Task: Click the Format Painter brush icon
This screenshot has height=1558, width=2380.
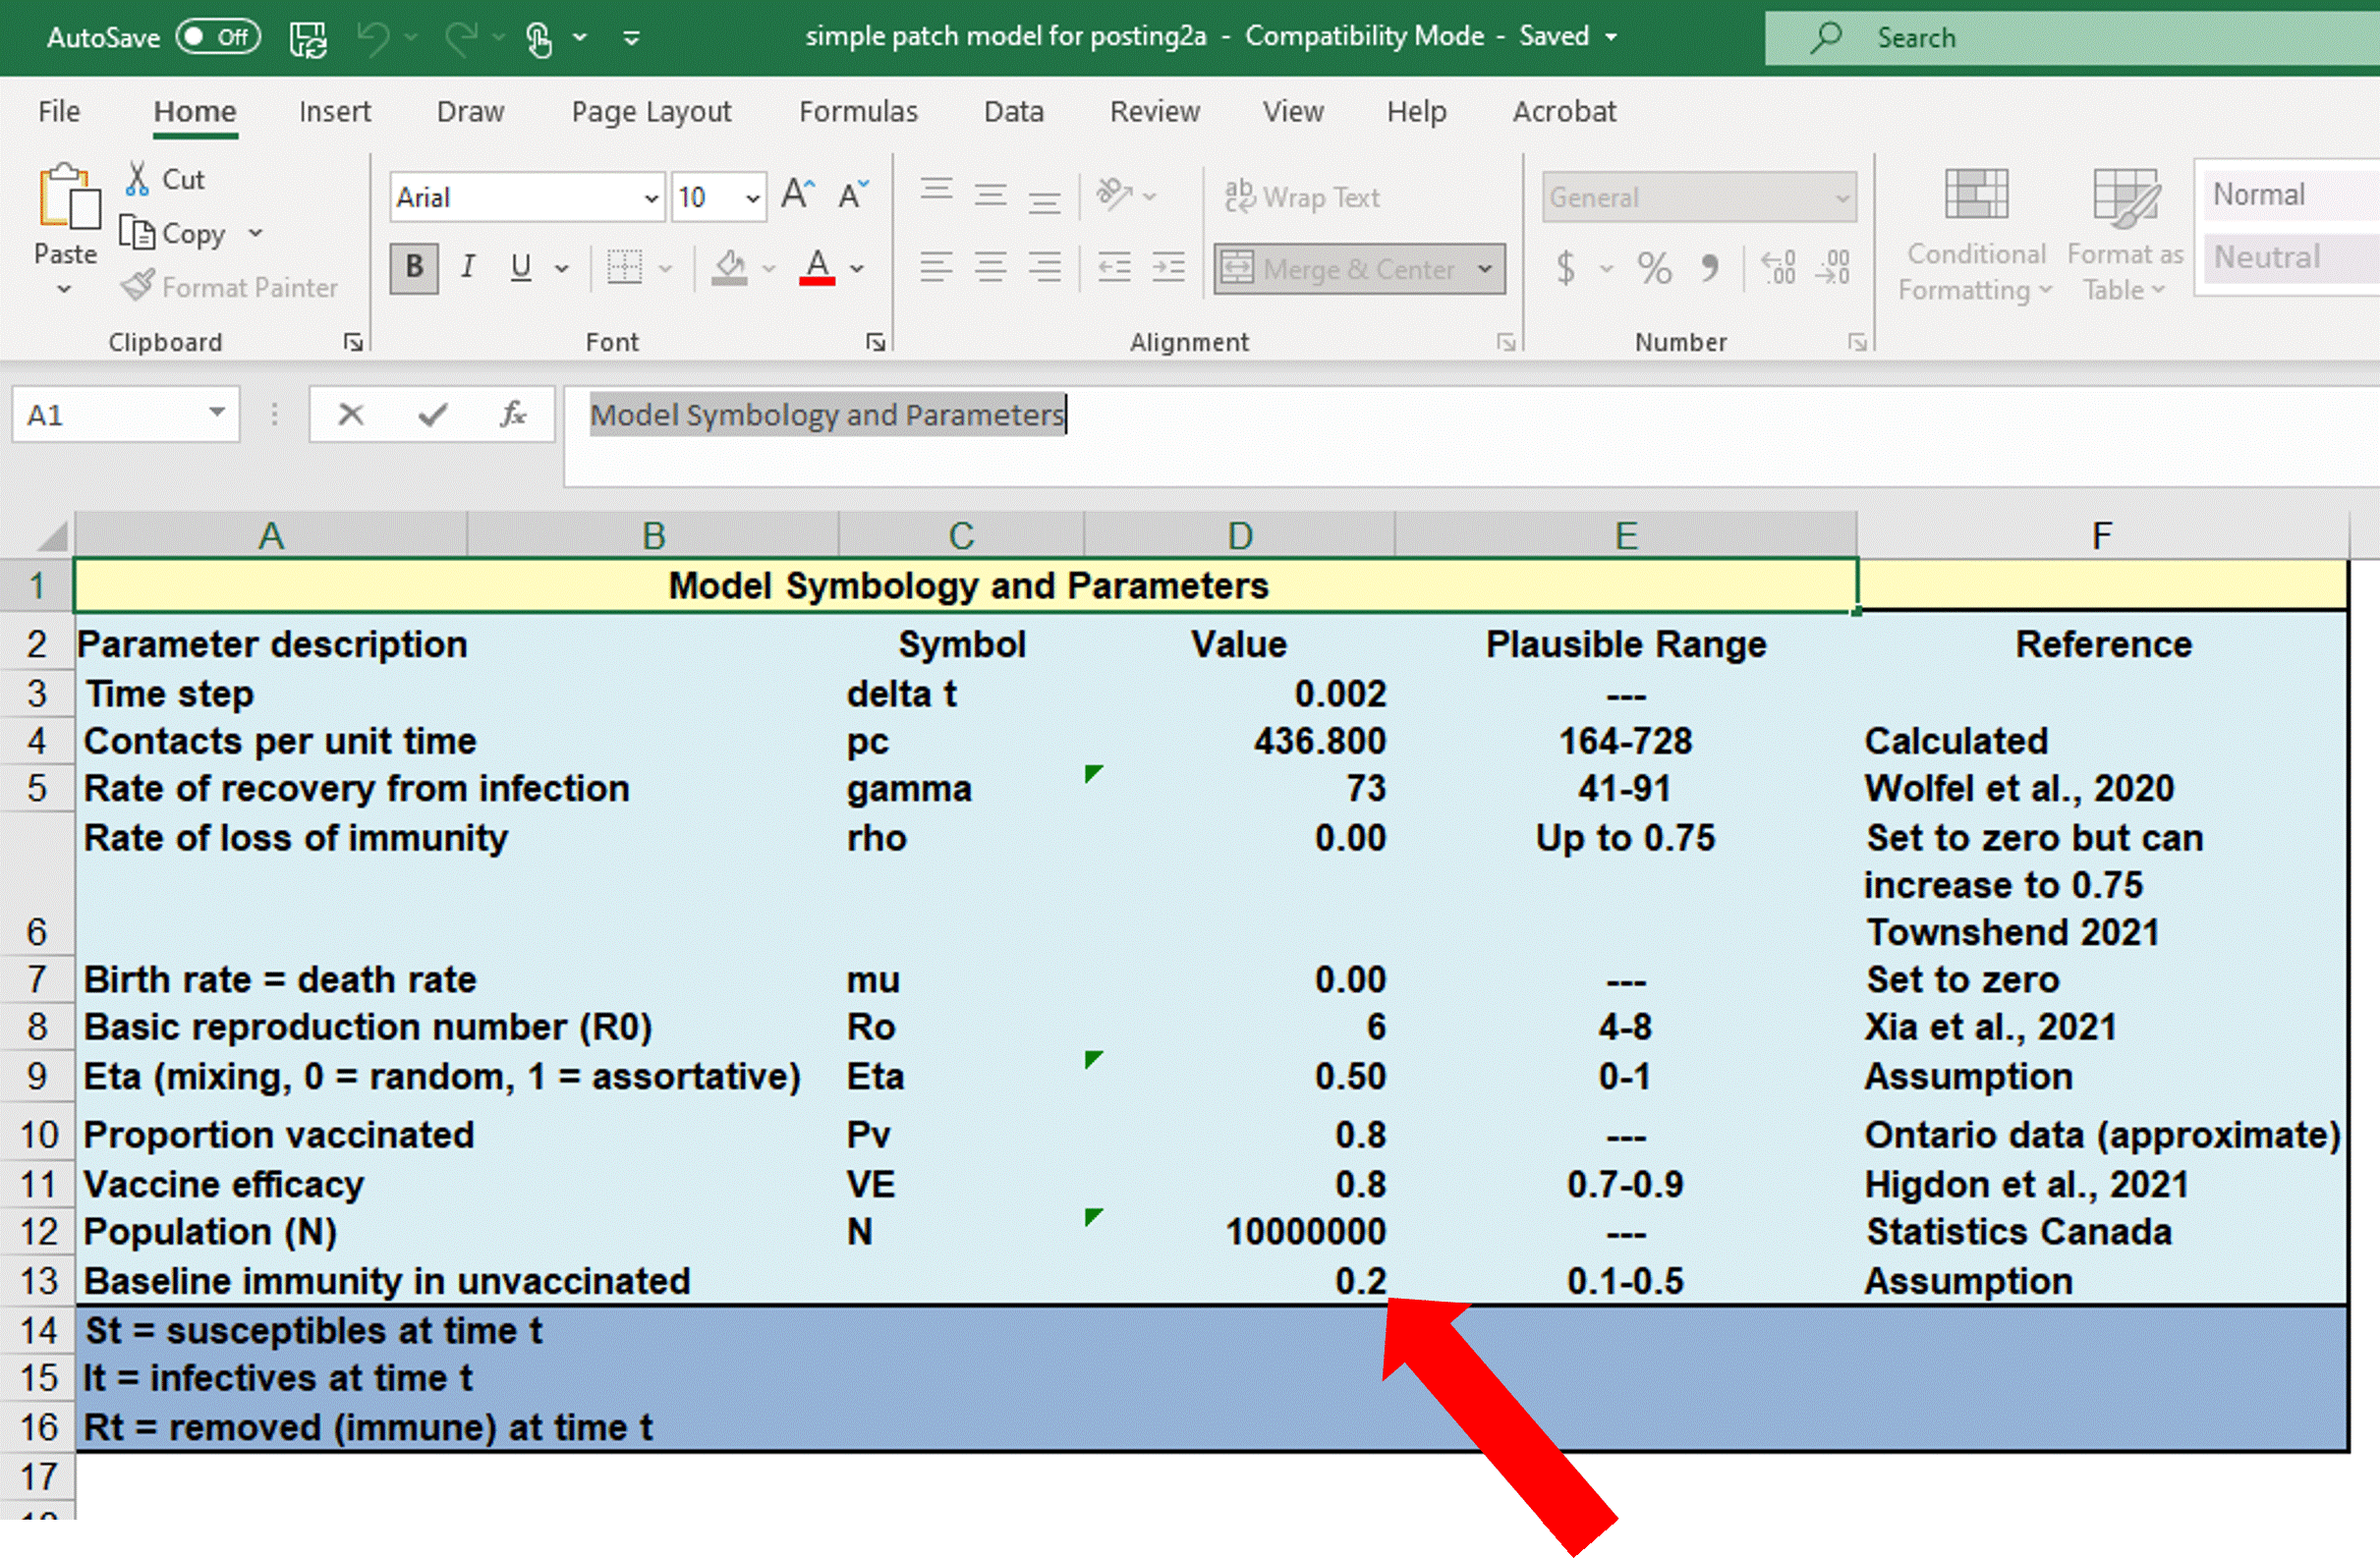Action: [x=138, y=287]
